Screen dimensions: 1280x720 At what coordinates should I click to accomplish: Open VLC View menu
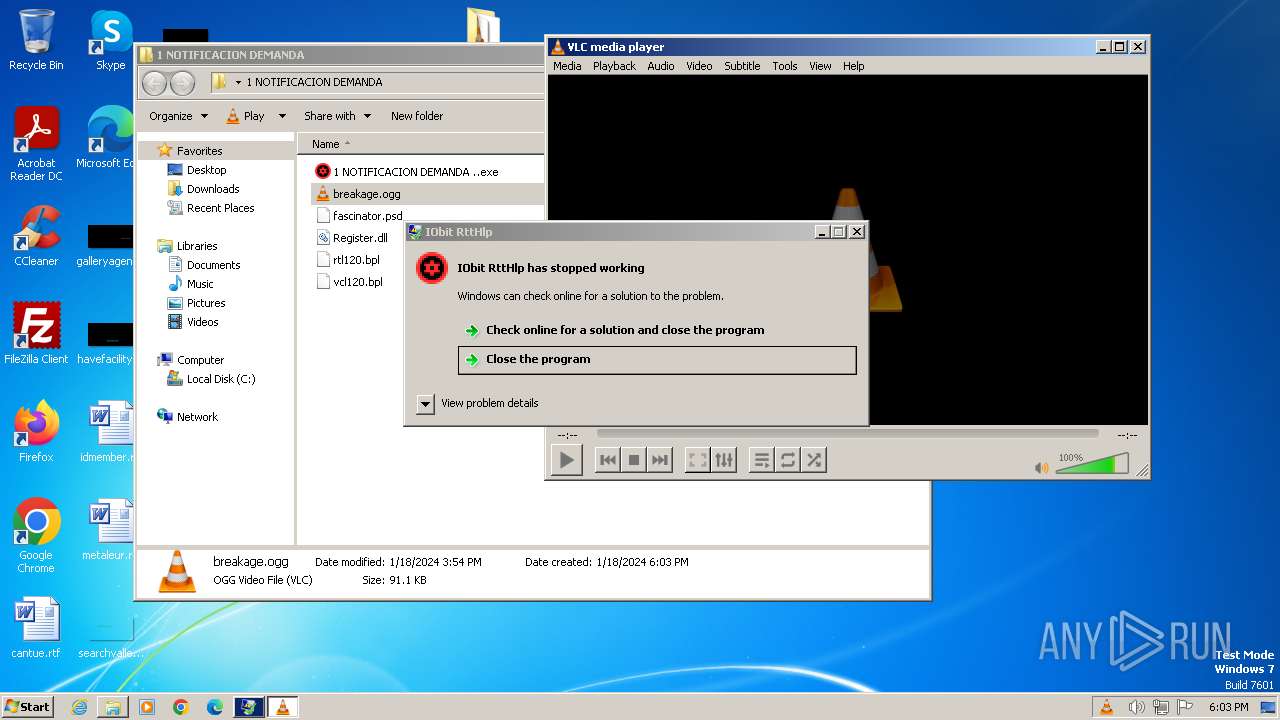click(820, 66)
